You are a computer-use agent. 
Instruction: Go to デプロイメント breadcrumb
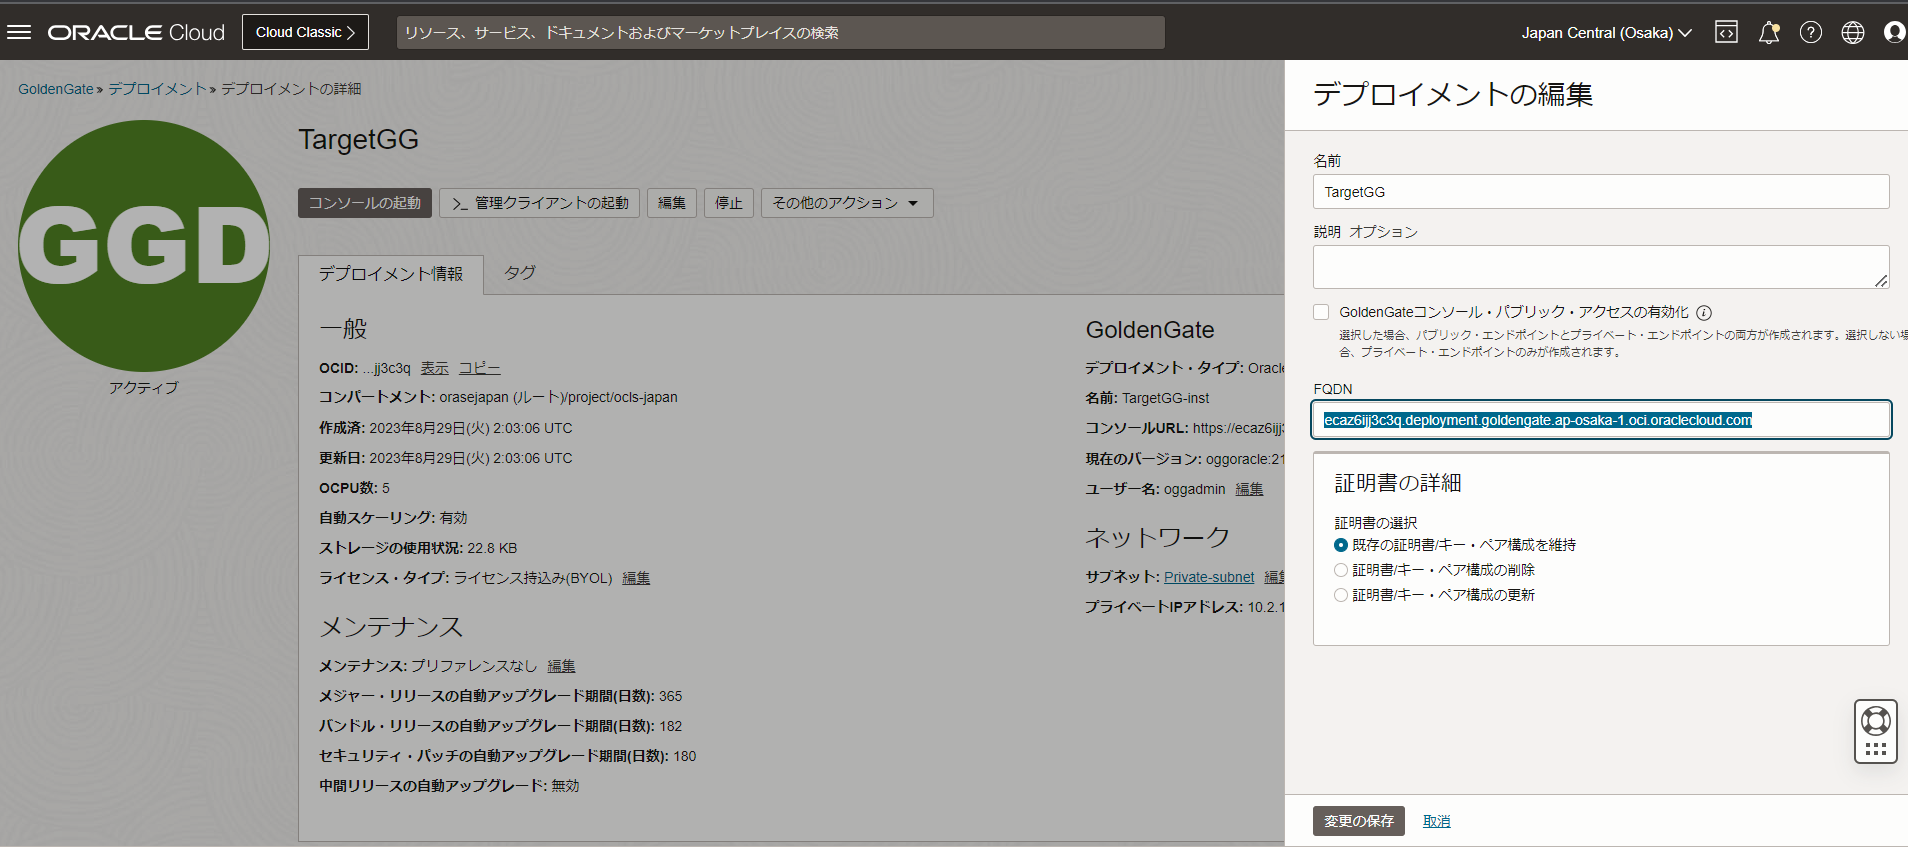(158, 89)
